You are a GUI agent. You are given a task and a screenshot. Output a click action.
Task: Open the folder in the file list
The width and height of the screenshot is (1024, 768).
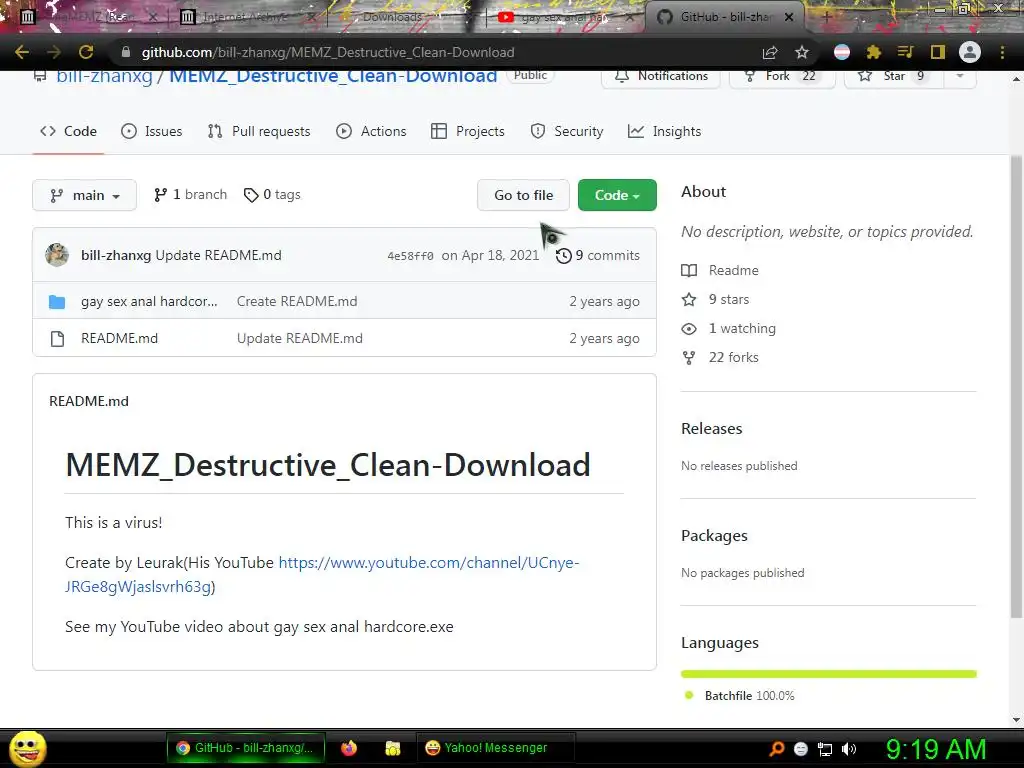[149, 302]
